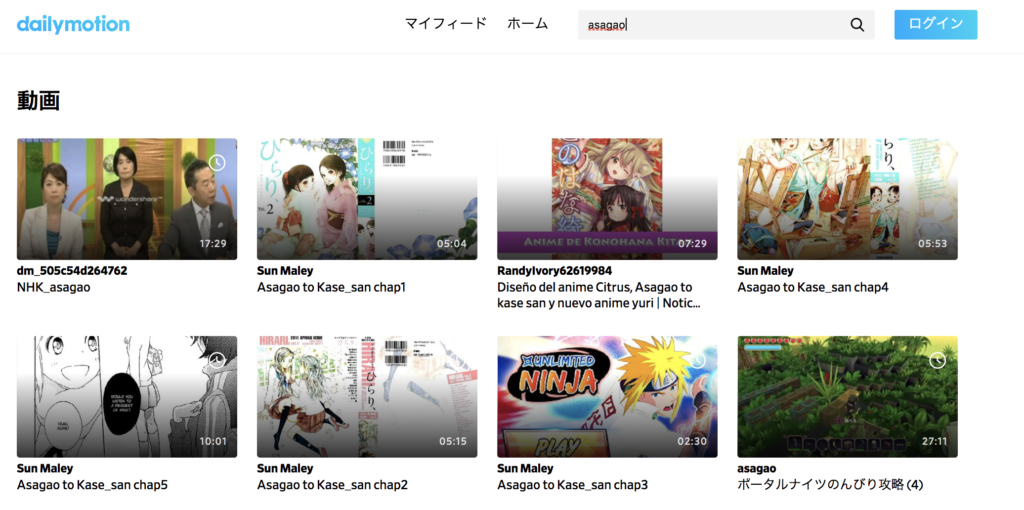Image resolution: width=1024 pixels, height=510 pixels.
Task: Click the Asagao to Kase_san chap4 title
Action: (x=813, y=287)
